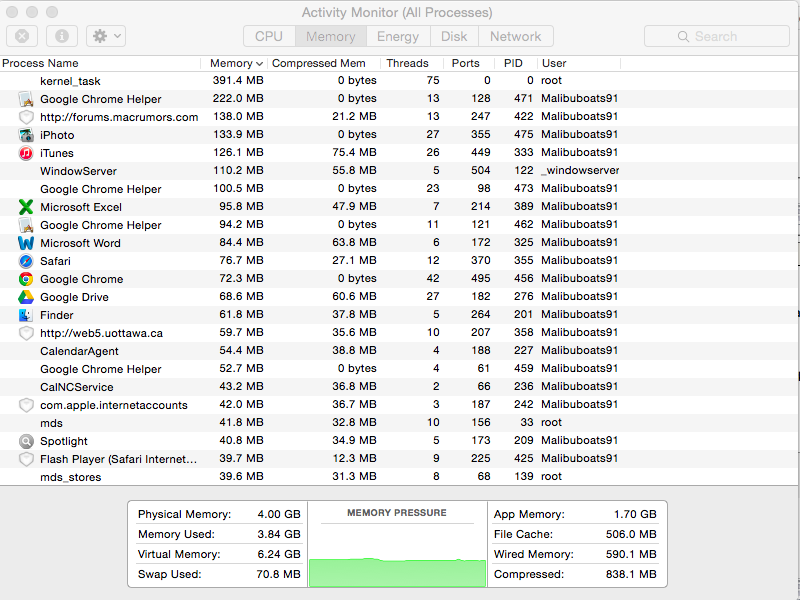Click the Wired Memory 590.1 MB value
The width and height of the screenshot is (800, 600).
tap(631, 554)
